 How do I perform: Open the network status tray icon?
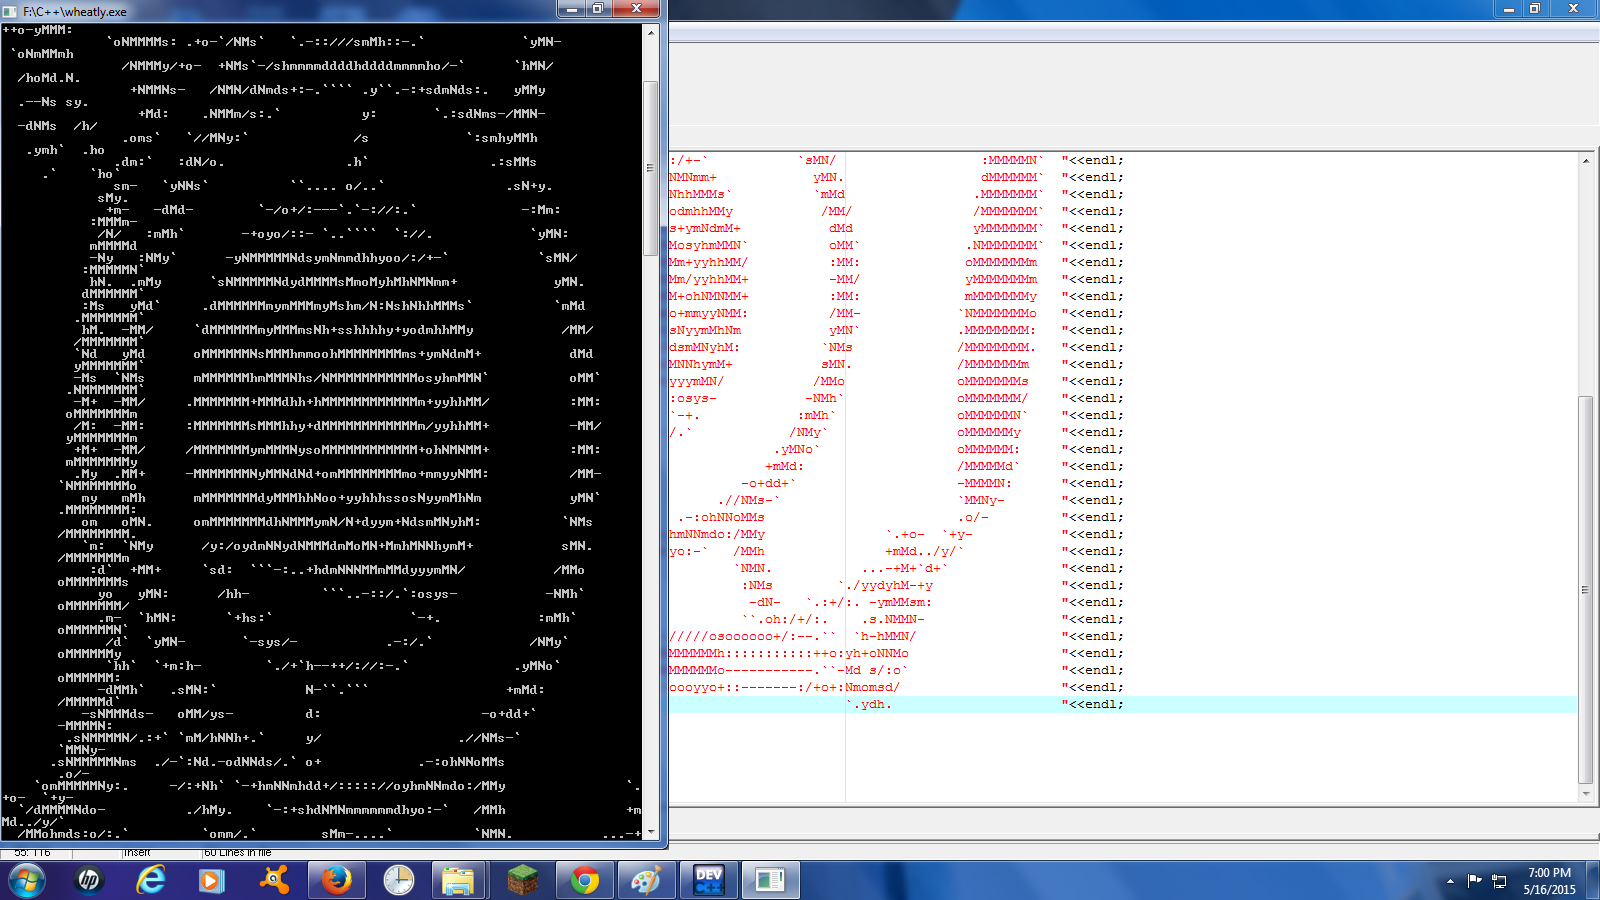click(x=1499, y=881)
